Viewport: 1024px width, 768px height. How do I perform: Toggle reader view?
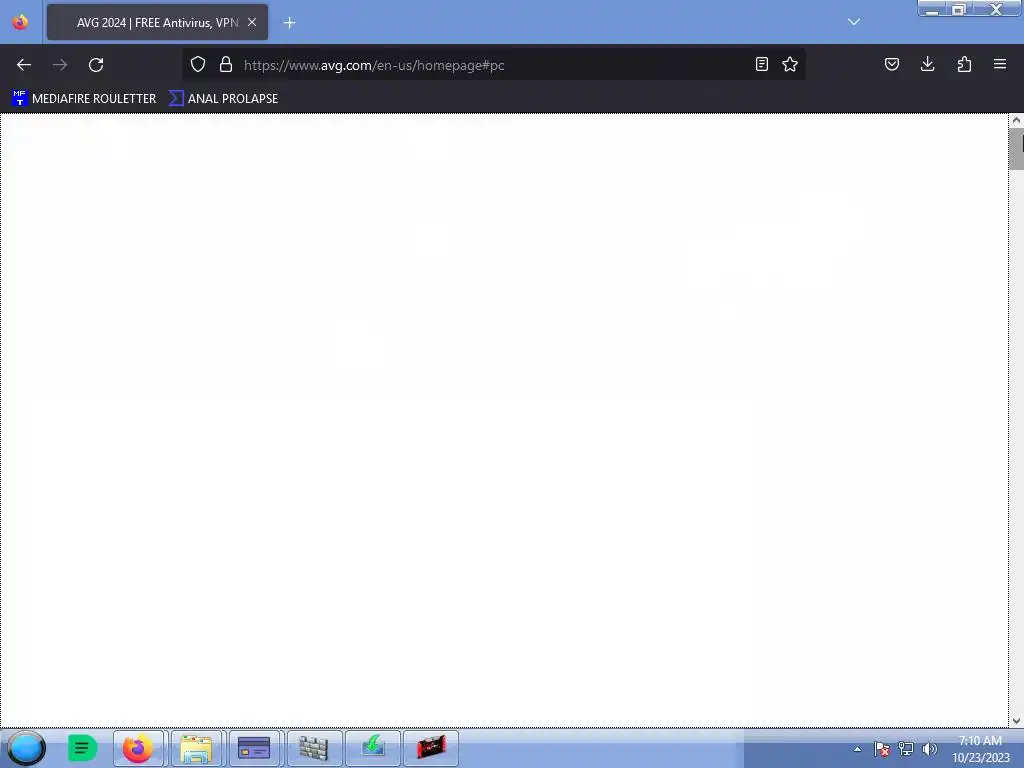pos(761,64)
